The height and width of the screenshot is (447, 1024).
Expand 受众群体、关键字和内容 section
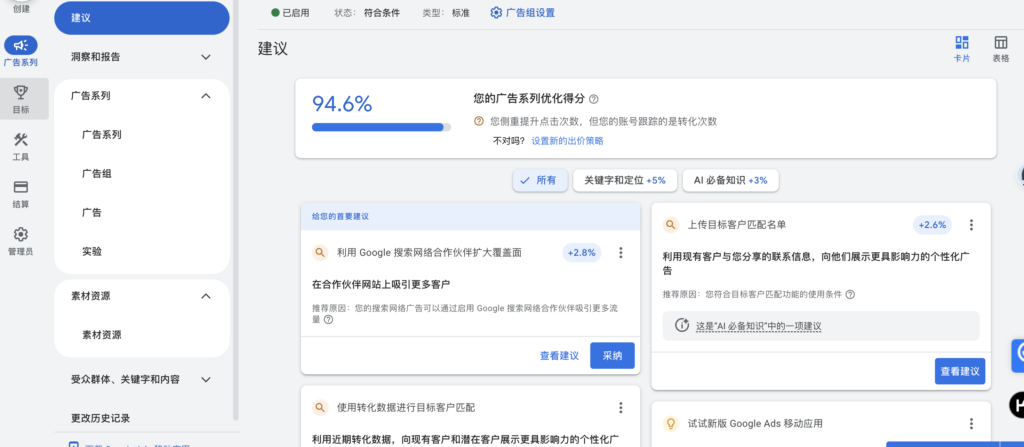click(x=206, y=379)
